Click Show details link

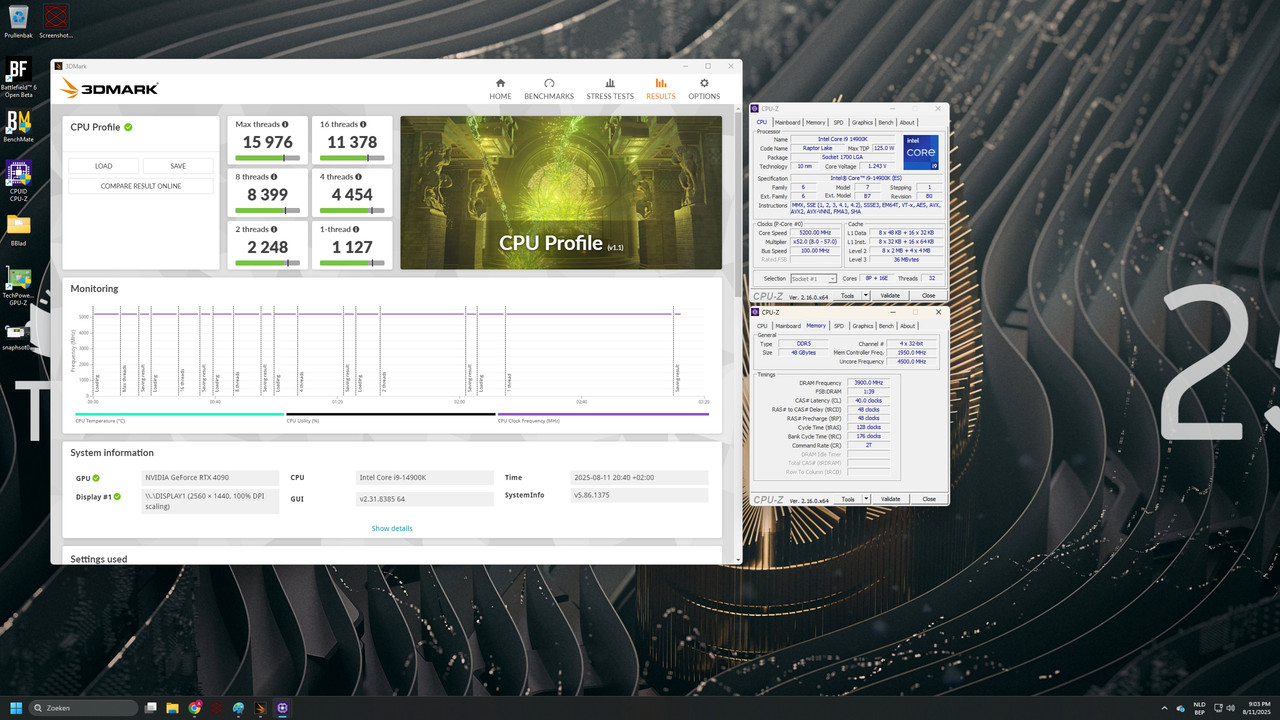(392, 528)
